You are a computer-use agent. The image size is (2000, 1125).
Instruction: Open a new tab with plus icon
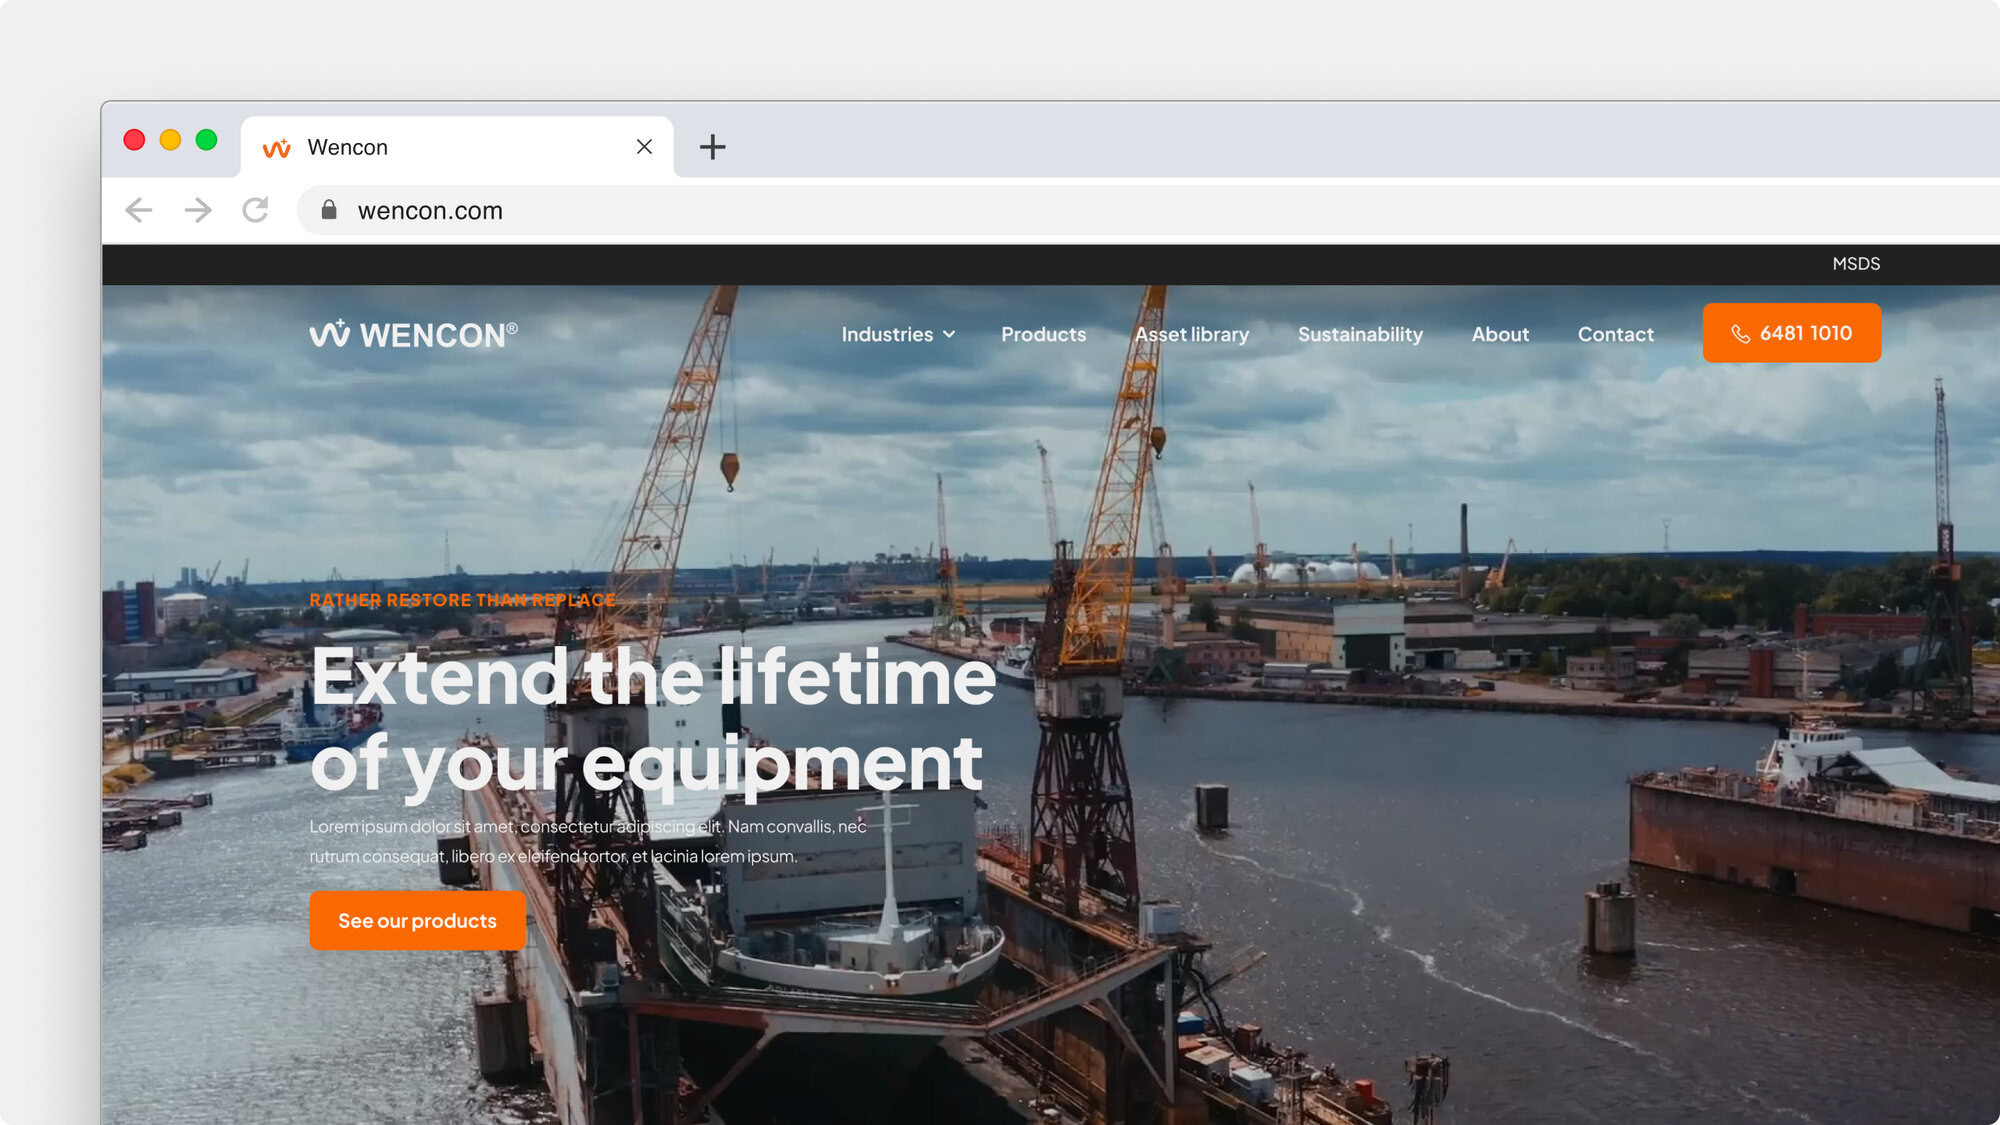tap(712, 147)
